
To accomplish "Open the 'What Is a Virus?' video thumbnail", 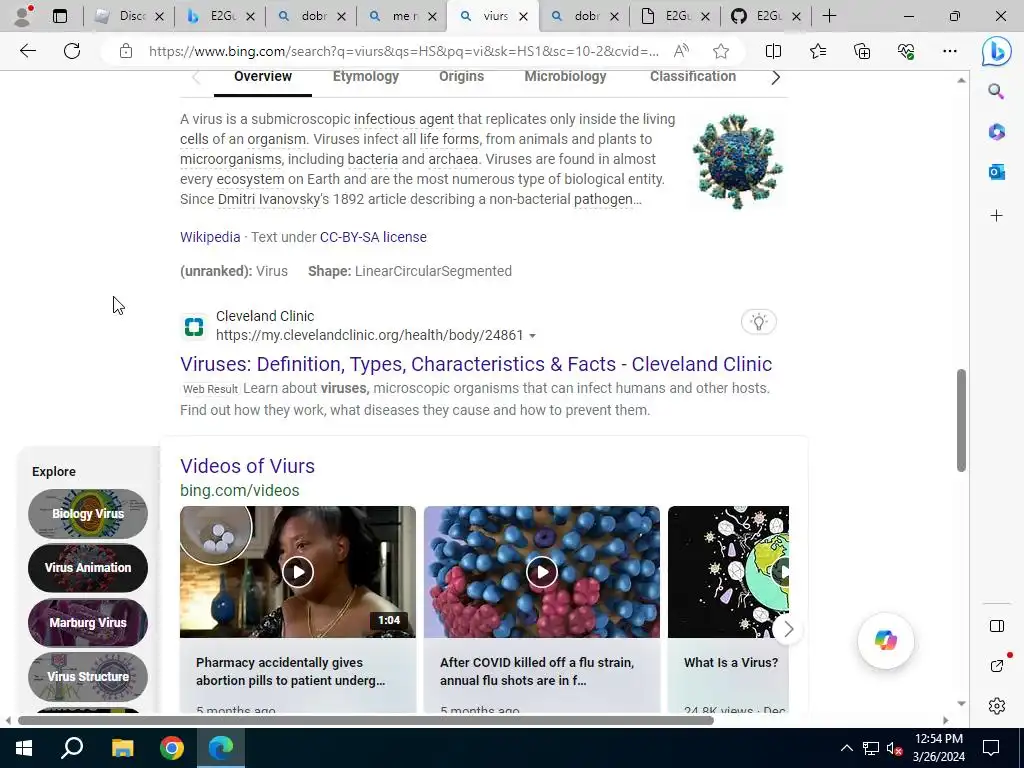I will [x=728, y=572].
